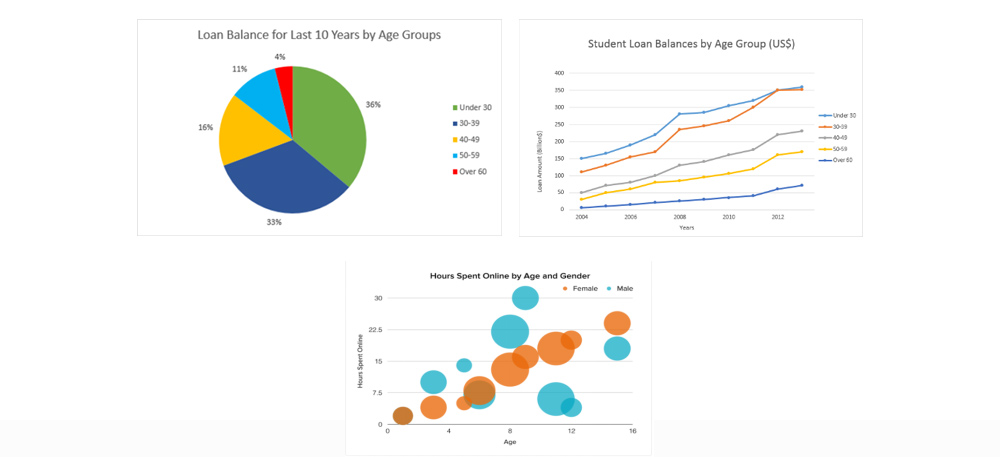
Task: Click green Under 30 swatch in pie legend
Action: (455, 108)
